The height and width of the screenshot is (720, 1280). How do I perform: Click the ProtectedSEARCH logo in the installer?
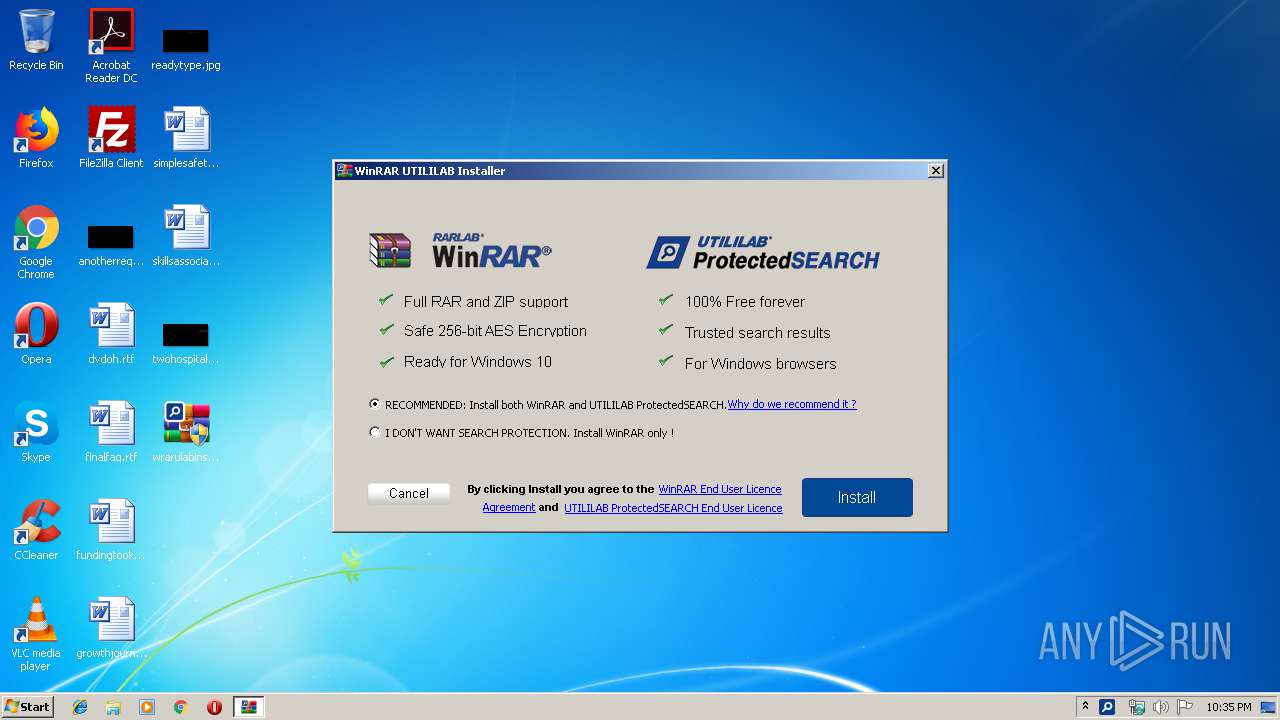[762, 253]
